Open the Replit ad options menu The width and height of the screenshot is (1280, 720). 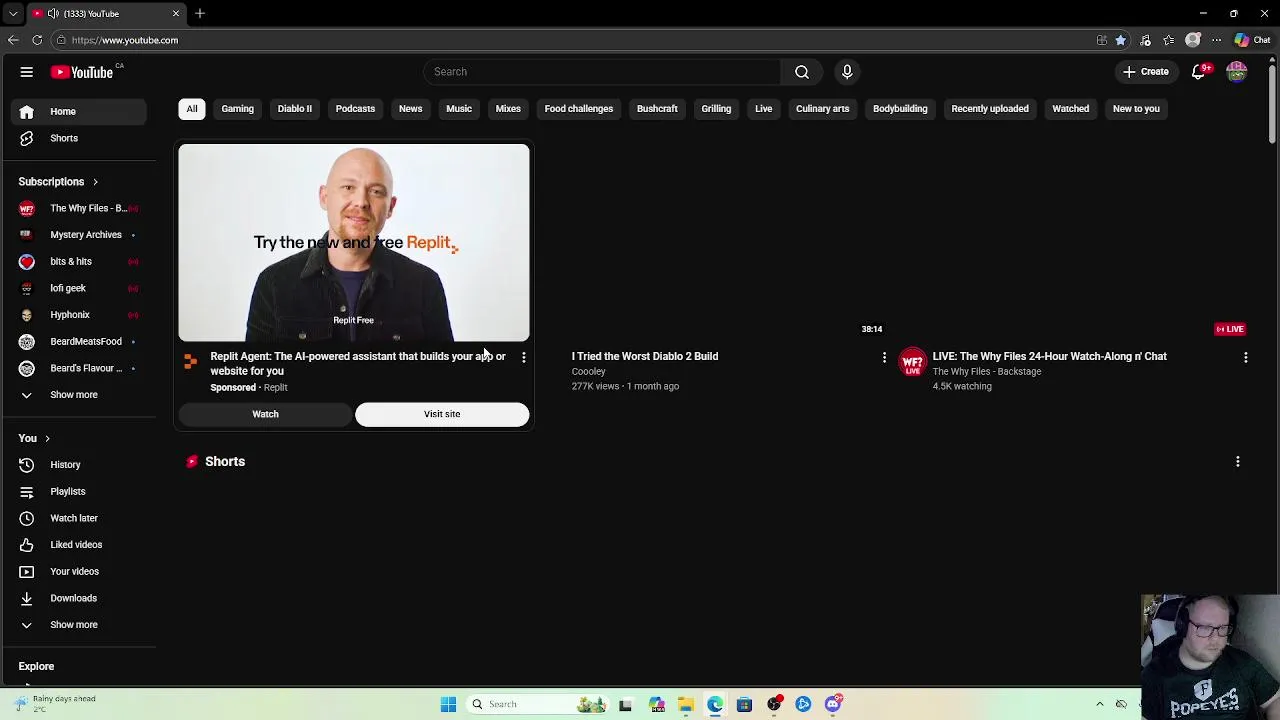523,357
